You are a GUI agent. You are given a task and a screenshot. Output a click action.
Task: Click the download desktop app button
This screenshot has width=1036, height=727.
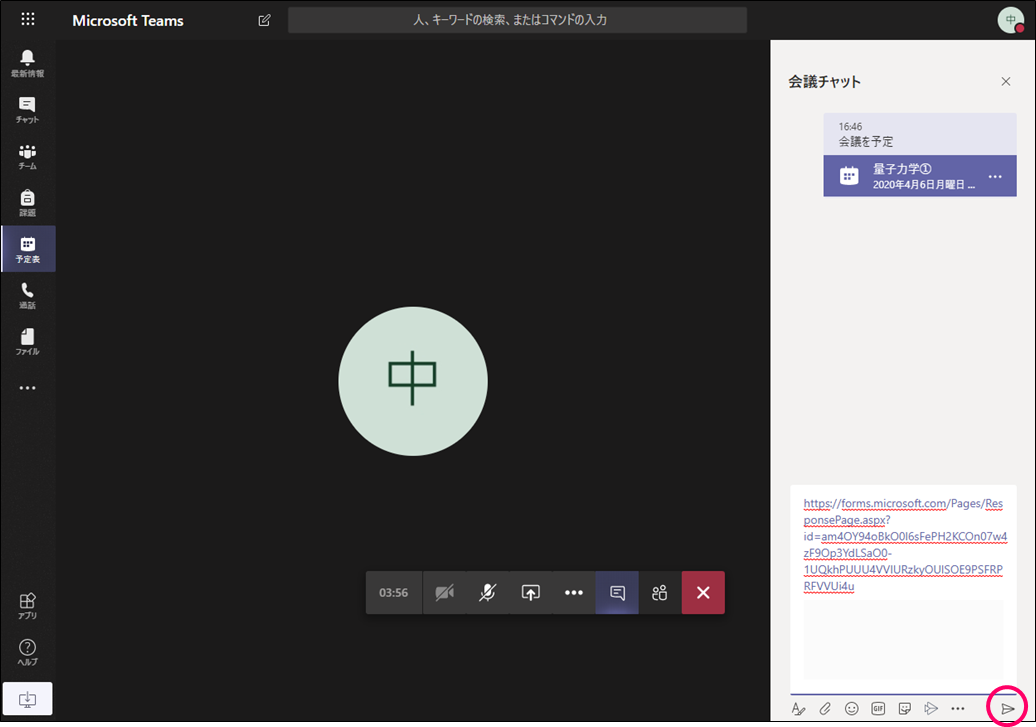28,699
